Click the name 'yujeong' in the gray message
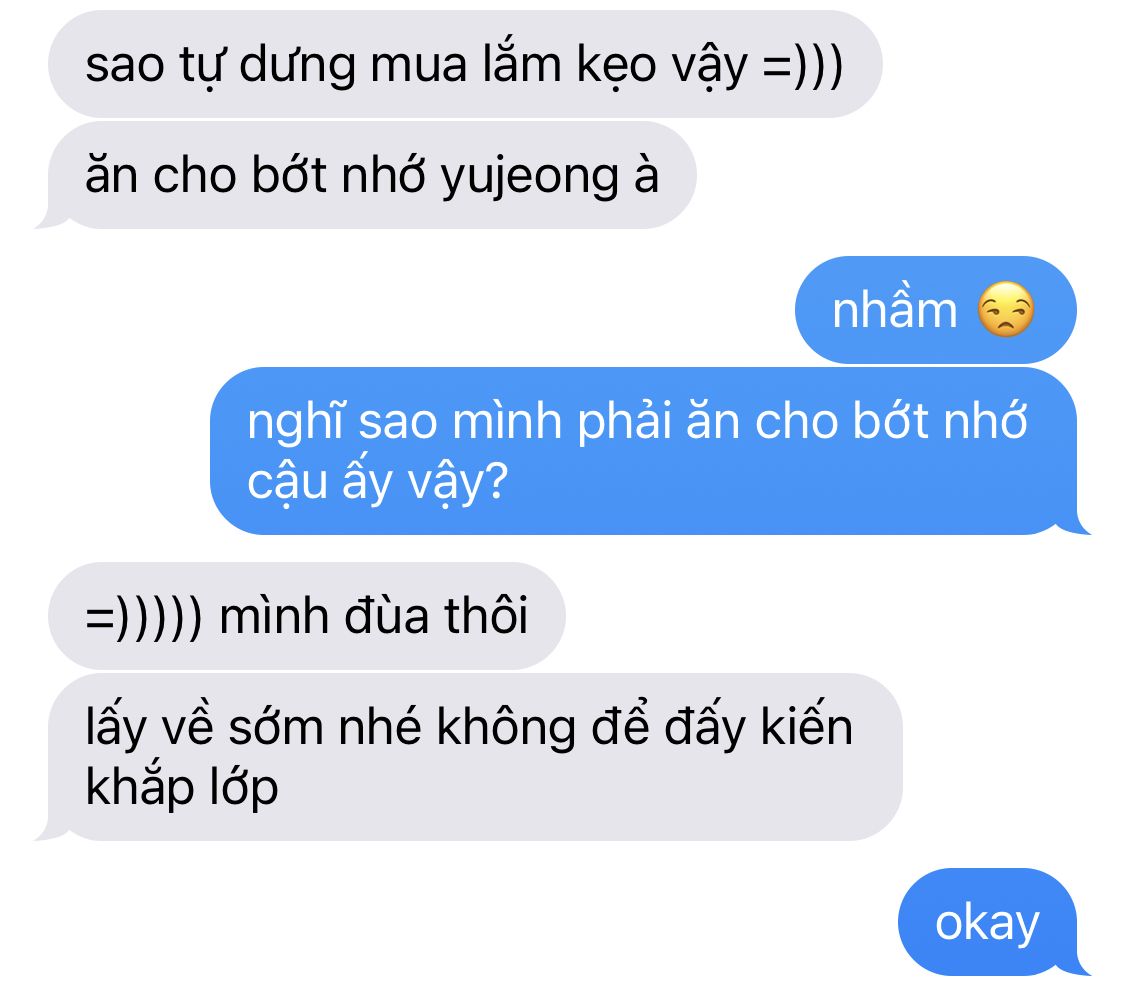This screenshot has width=1125, height=989. point(529,178)
